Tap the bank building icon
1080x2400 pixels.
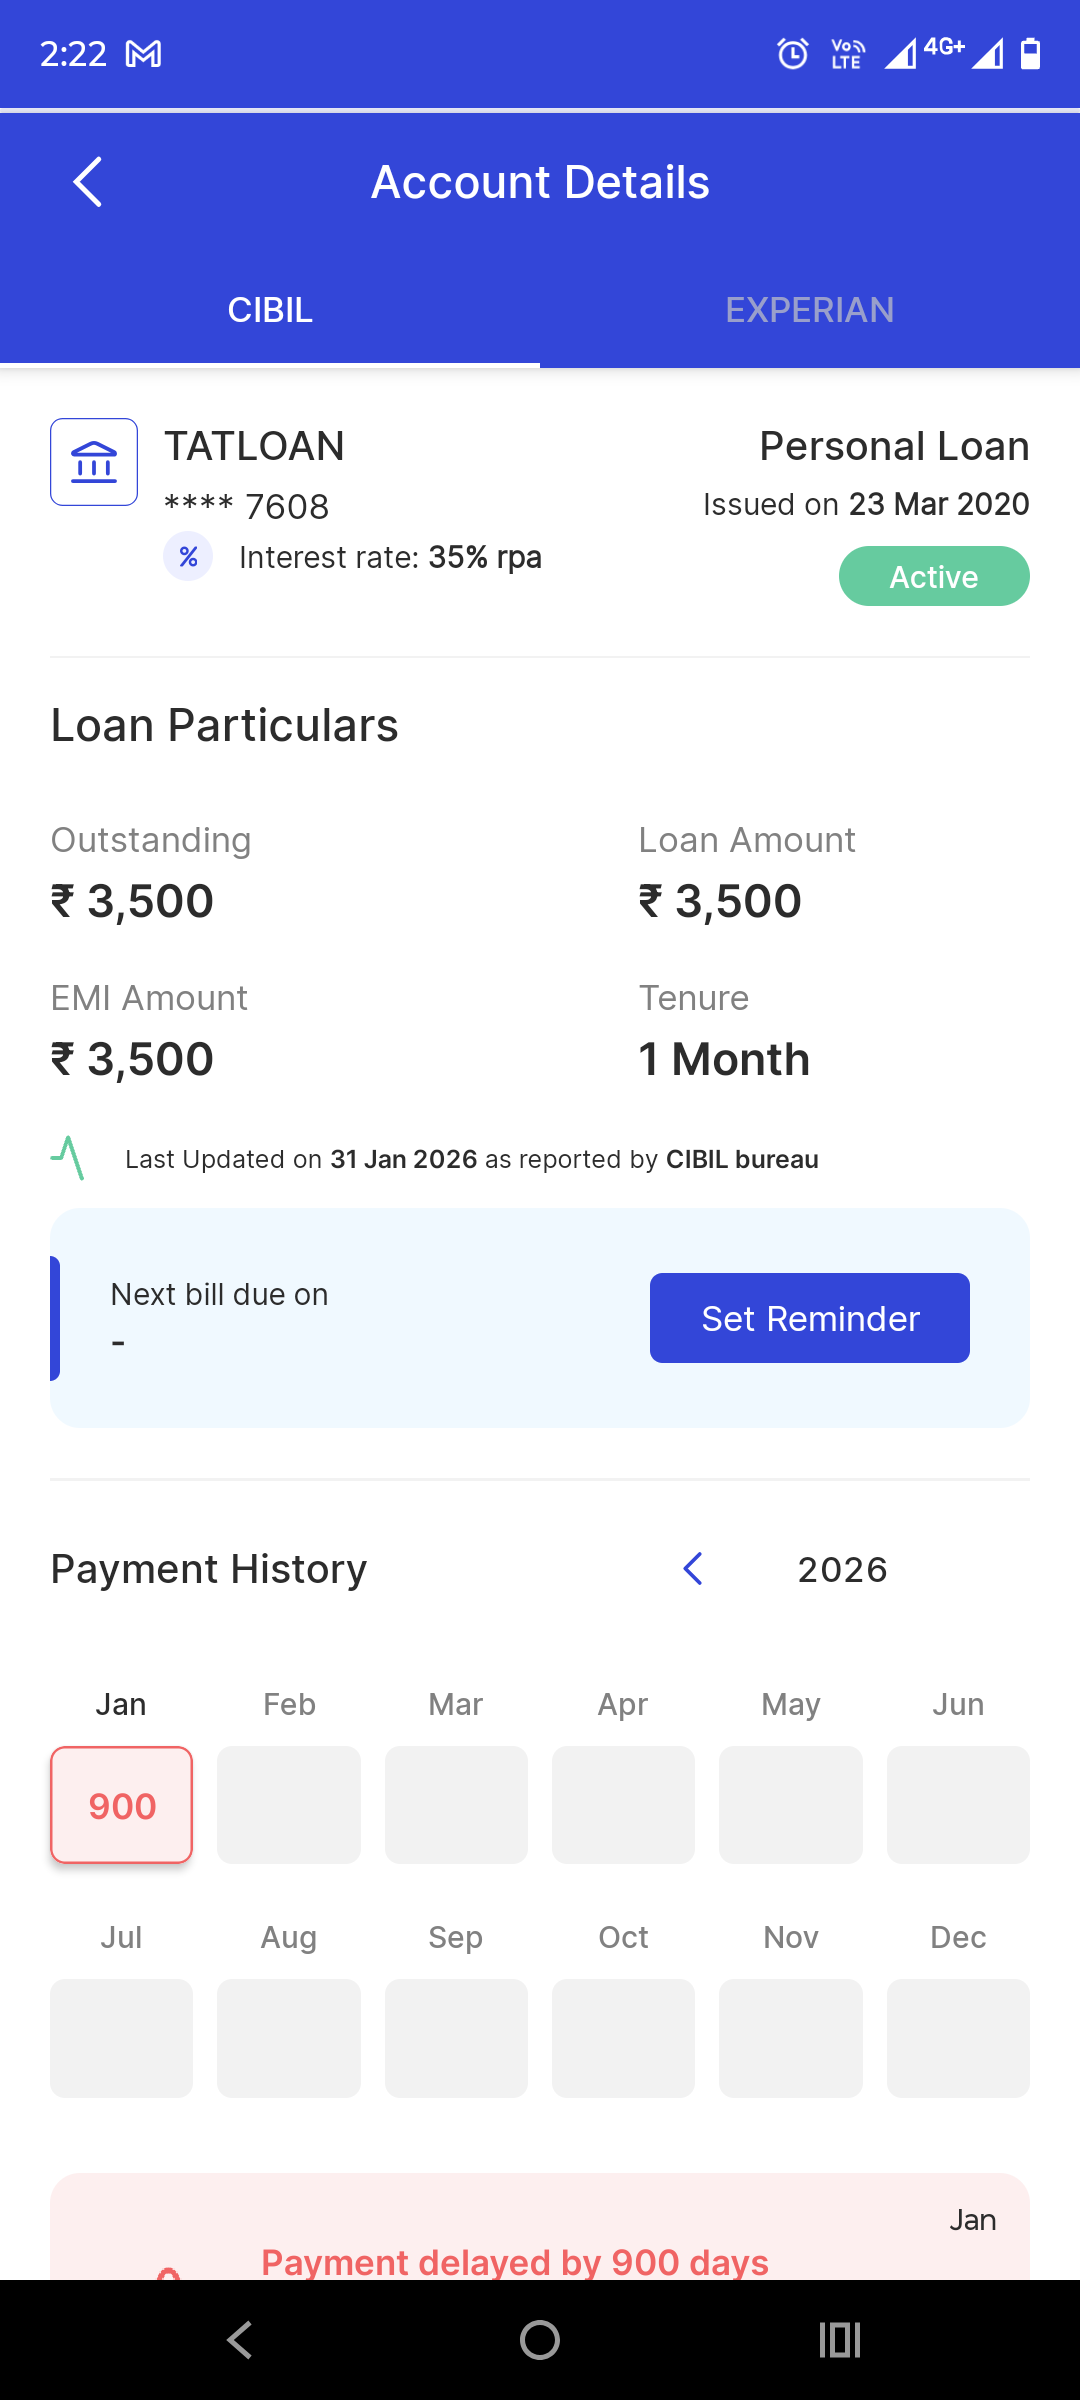click(94, 462)
